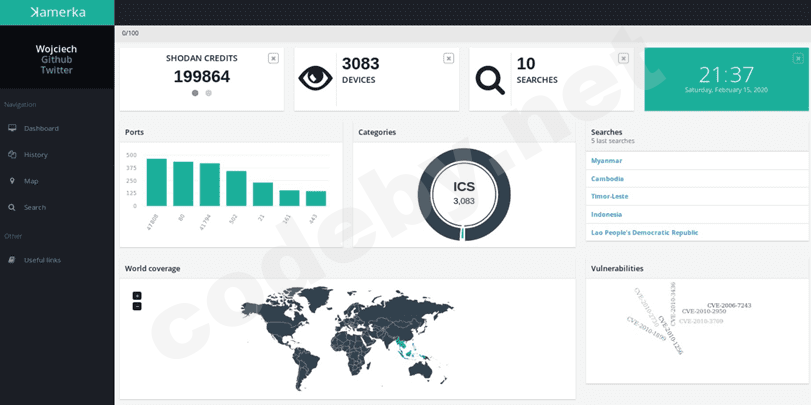Zoom in on the world map
The image size is (811, 405).
(137, 295)
